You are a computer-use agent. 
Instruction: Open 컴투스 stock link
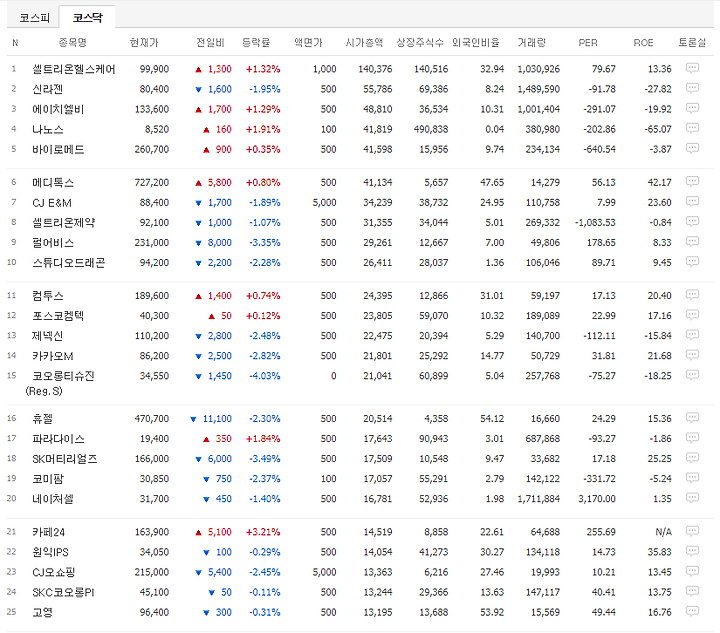(x=47, y=296)
